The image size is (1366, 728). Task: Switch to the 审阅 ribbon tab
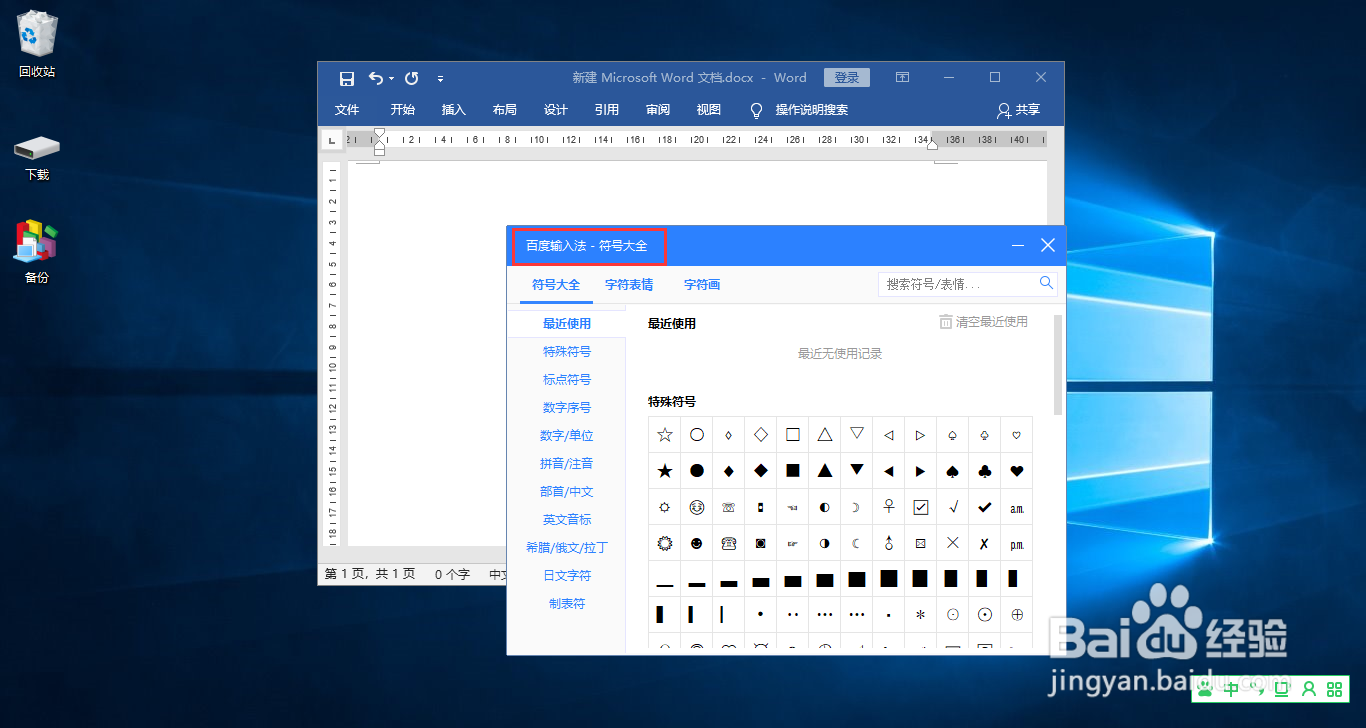click(x=658, y=110)
